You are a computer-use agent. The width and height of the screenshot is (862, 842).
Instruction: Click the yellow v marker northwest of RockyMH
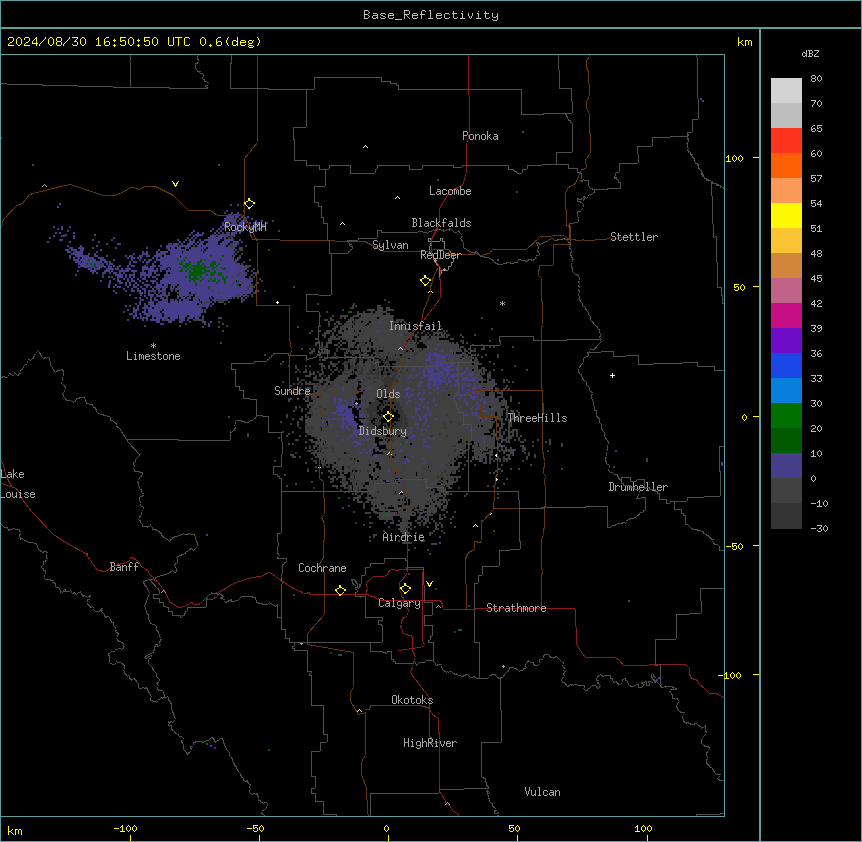(175, 184)
